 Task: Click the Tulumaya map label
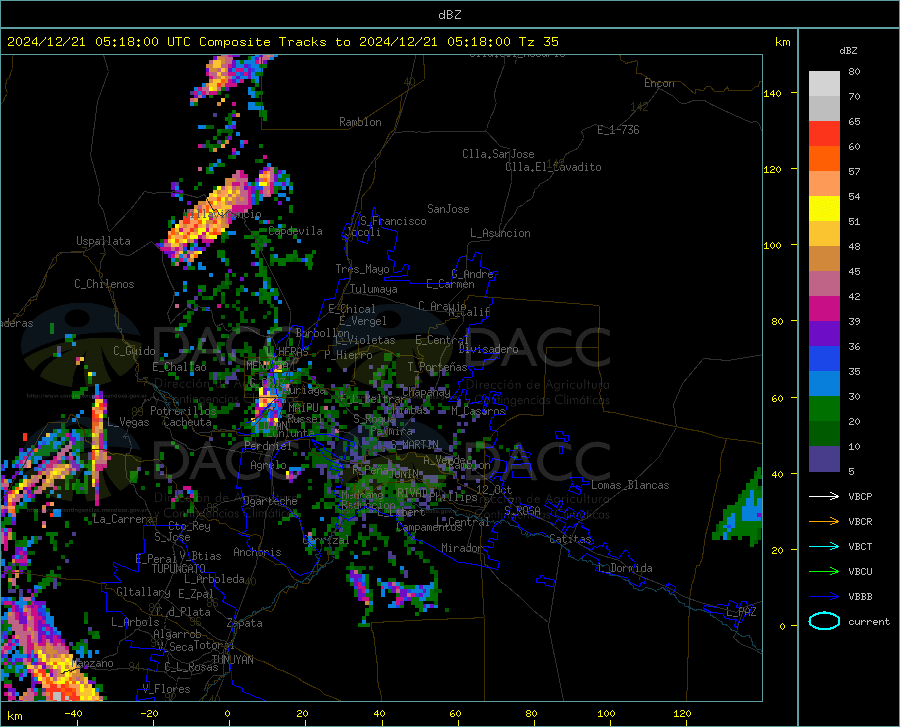coord(374,289)
